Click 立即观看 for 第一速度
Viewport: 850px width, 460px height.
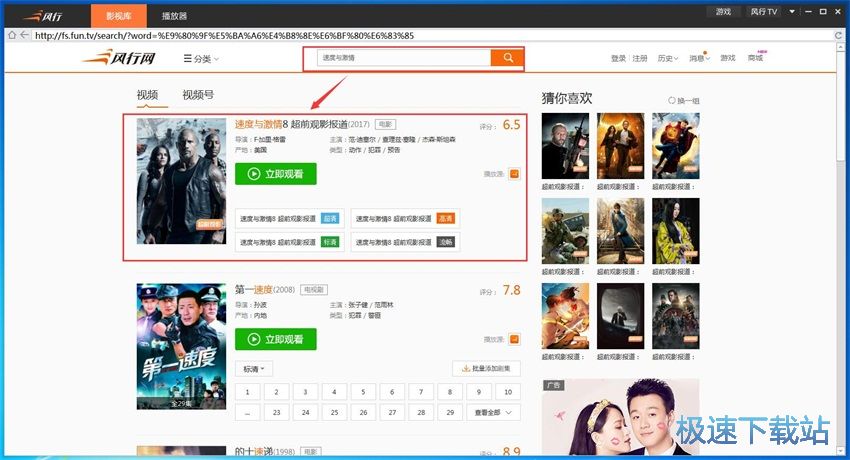tap(275, 339)
